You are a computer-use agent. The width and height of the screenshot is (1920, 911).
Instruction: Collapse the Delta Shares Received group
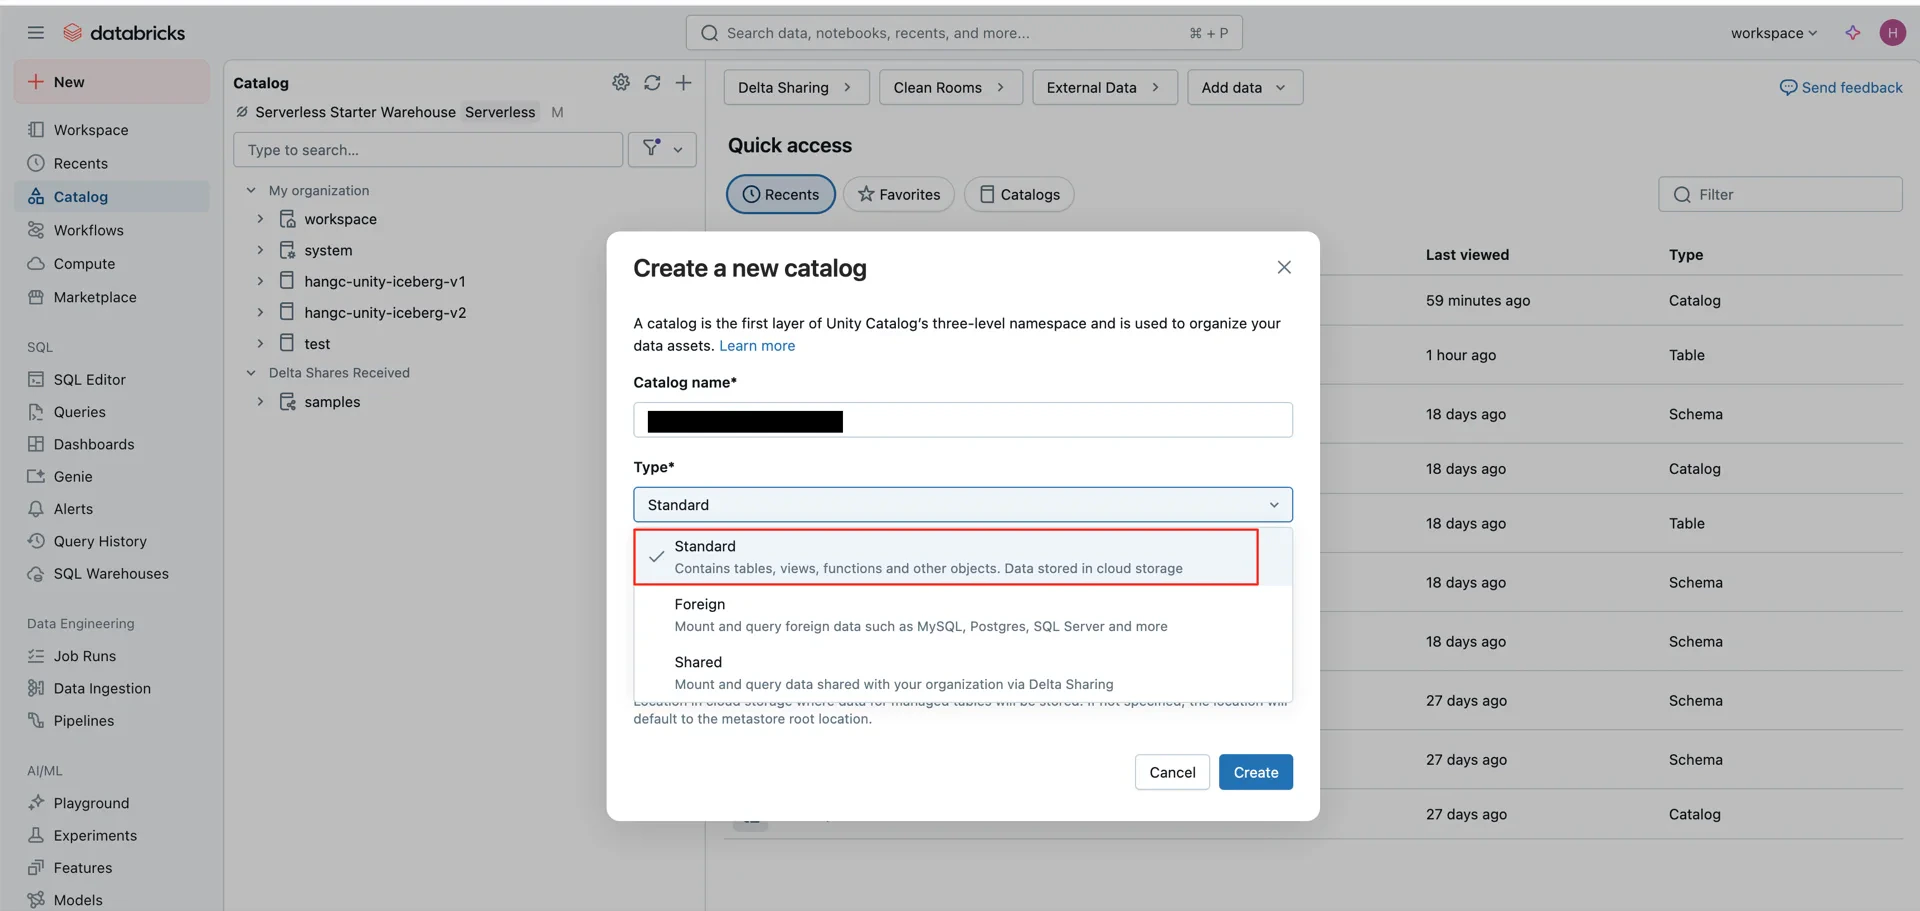(251, 373)
